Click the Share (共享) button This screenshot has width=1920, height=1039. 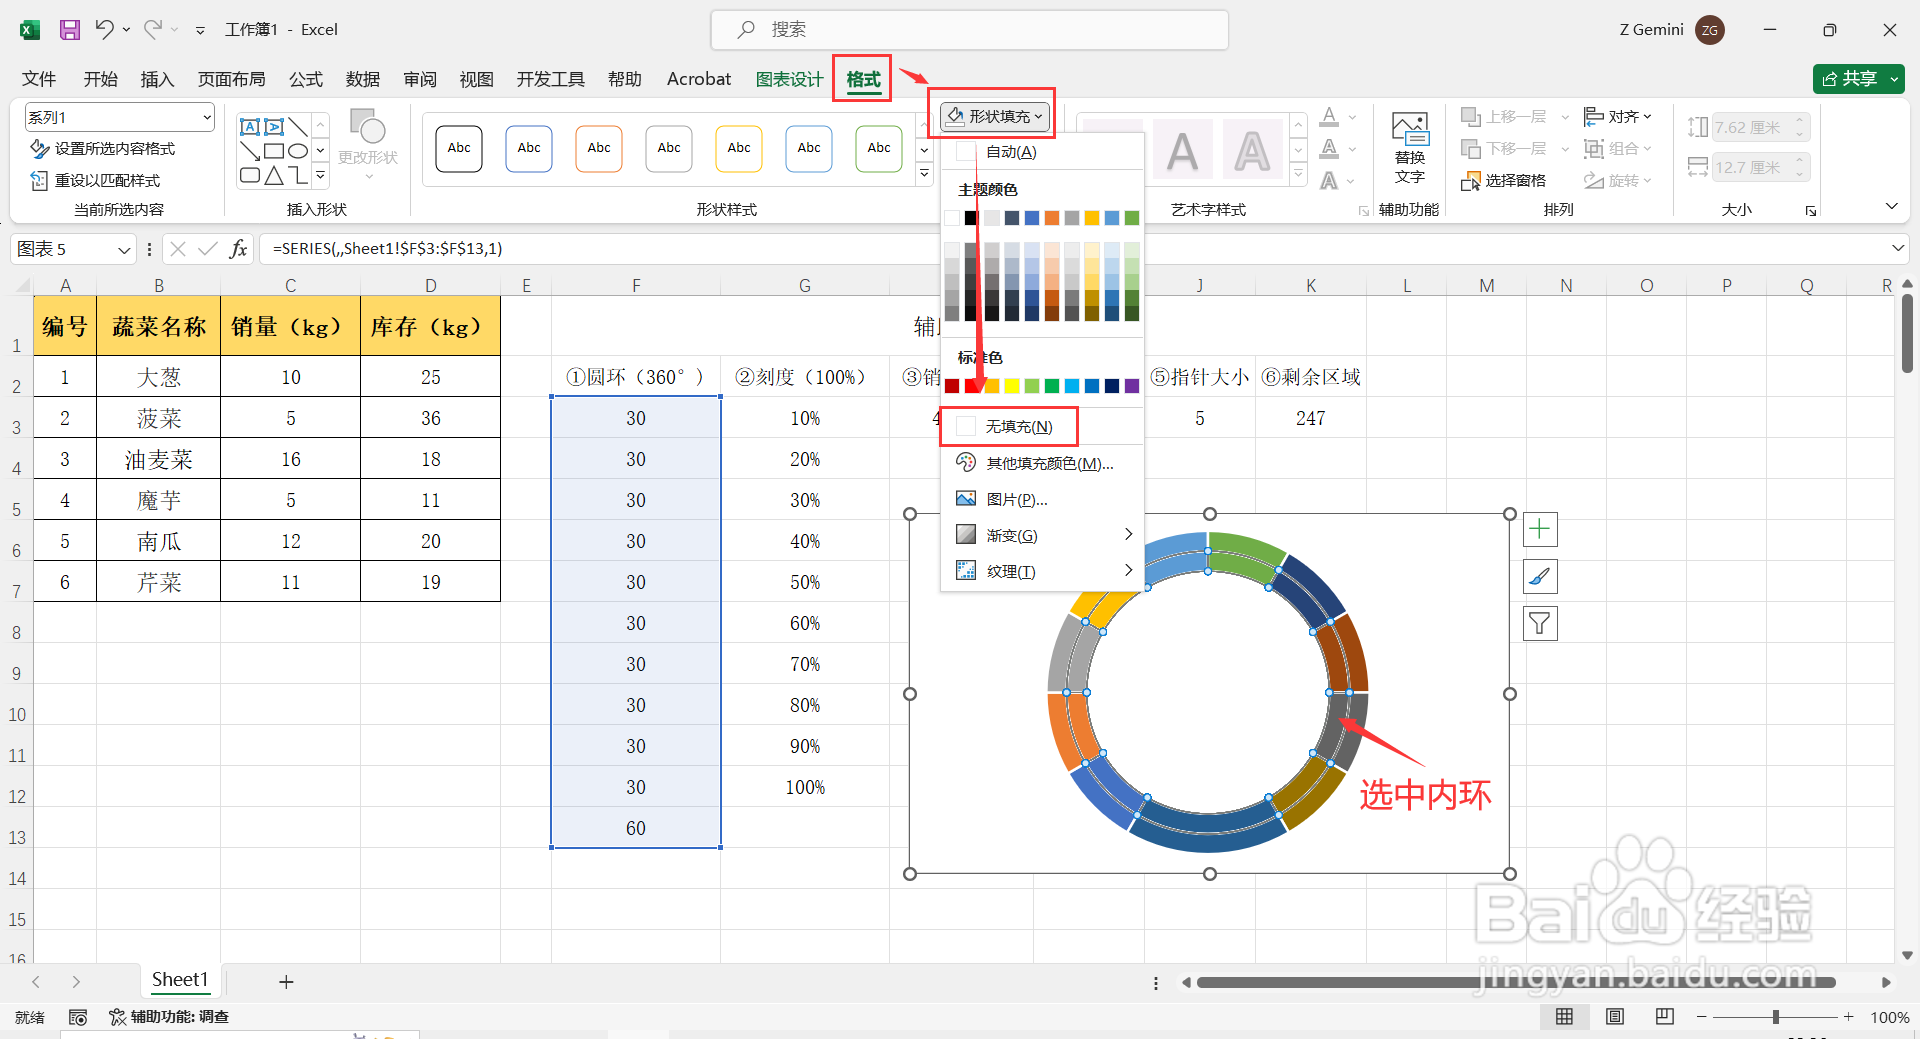pyautogui.click(x=1858, y=78)
